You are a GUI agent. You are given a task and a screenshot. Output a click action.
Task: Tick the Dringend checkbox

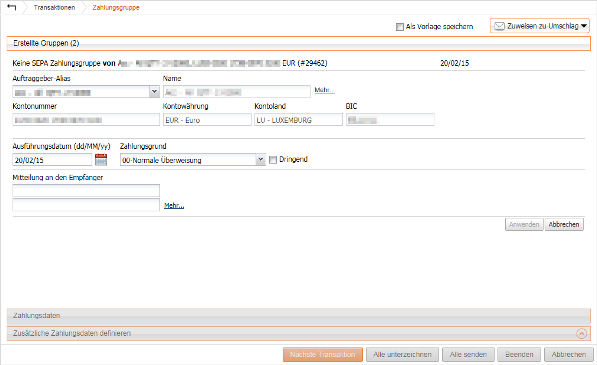pyautogui.click(x=273, y=160)
